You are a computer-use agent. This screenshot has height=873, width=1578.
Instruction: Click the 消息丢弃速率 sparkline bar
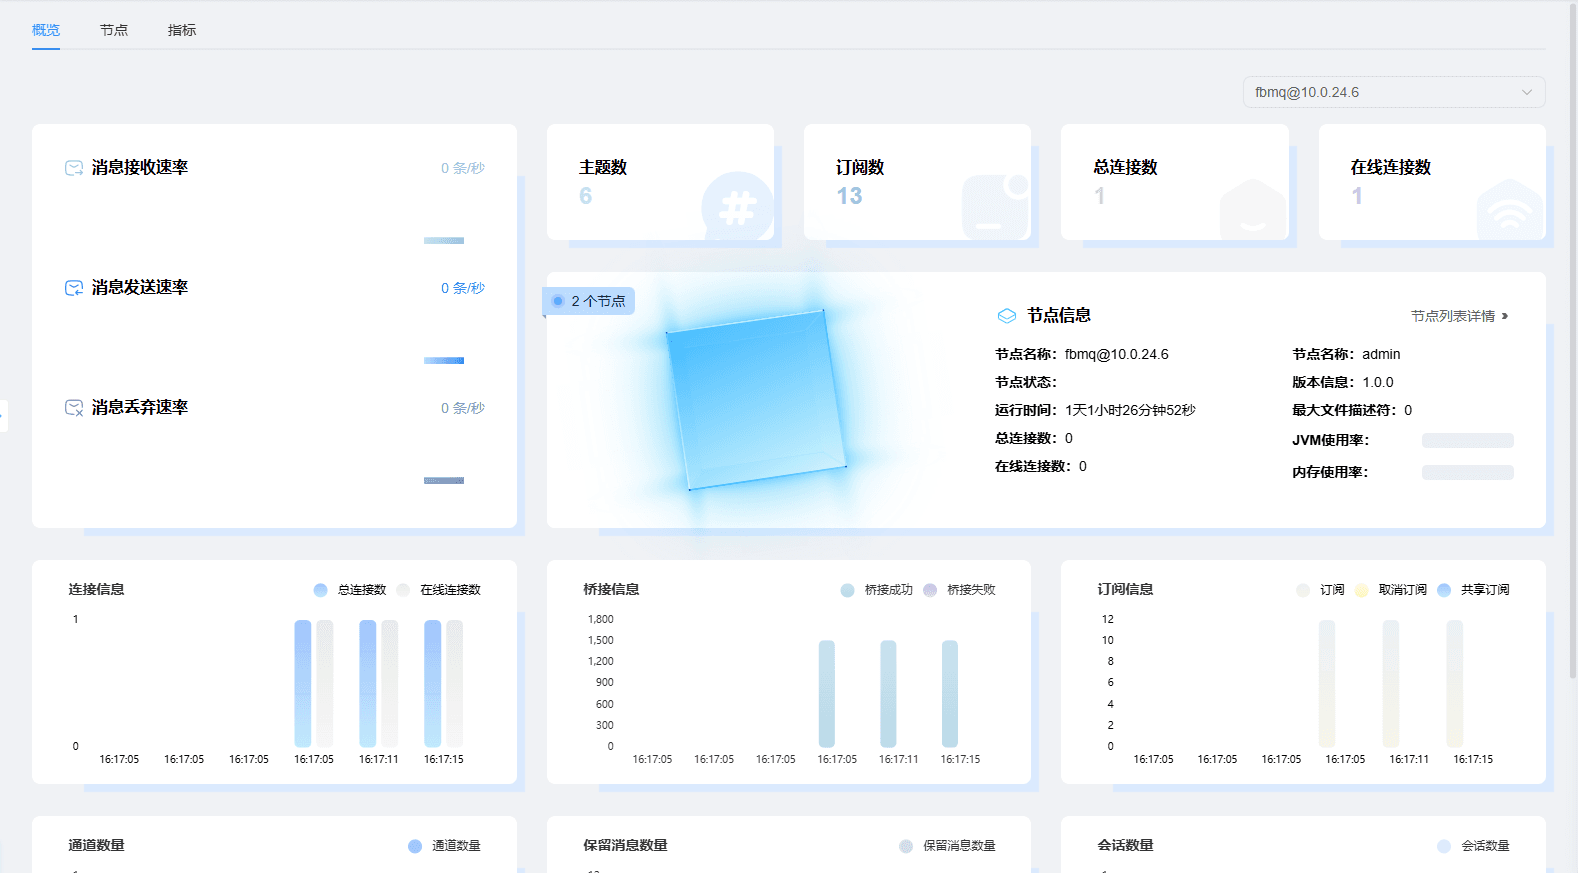click(444, 481)
